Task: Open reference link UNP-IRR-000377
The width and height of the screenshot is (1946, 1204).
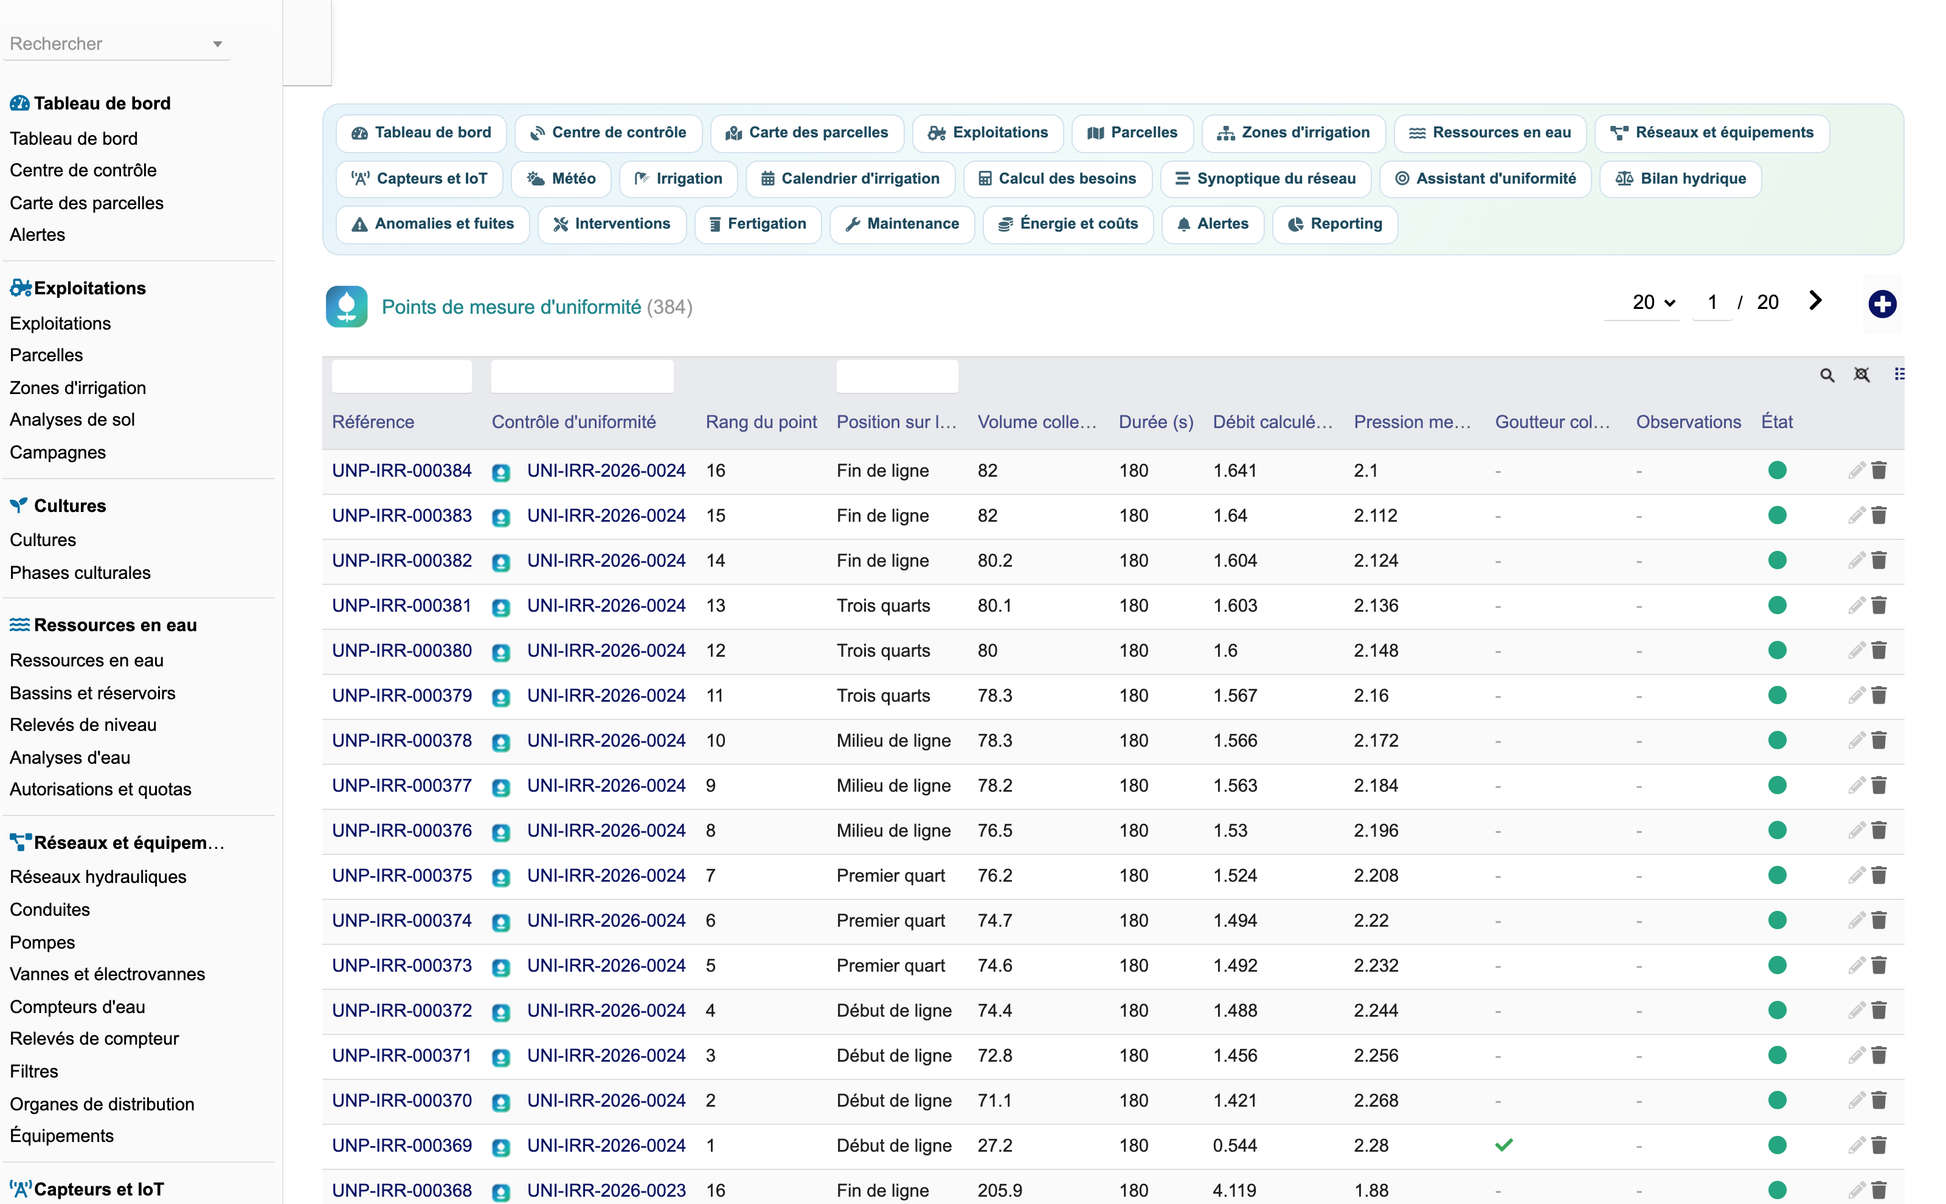Action: (402, 785)
